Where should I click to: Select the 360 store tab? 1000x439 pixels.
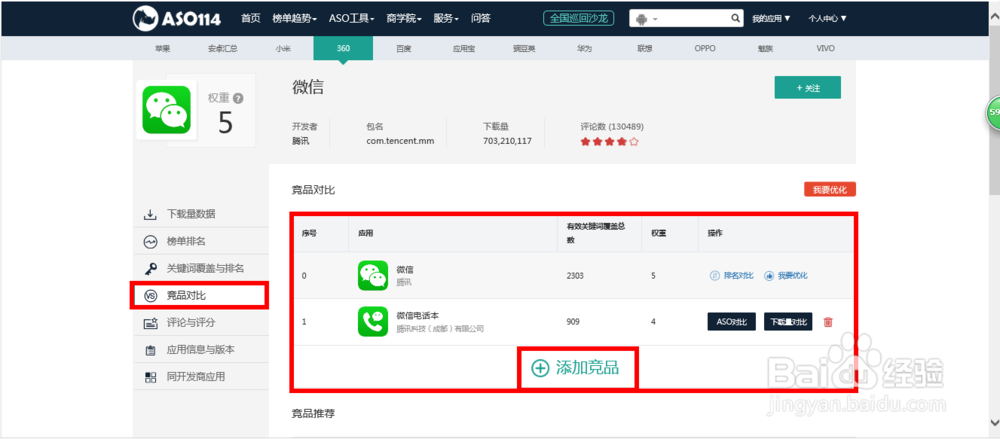(x=343, y=48)
